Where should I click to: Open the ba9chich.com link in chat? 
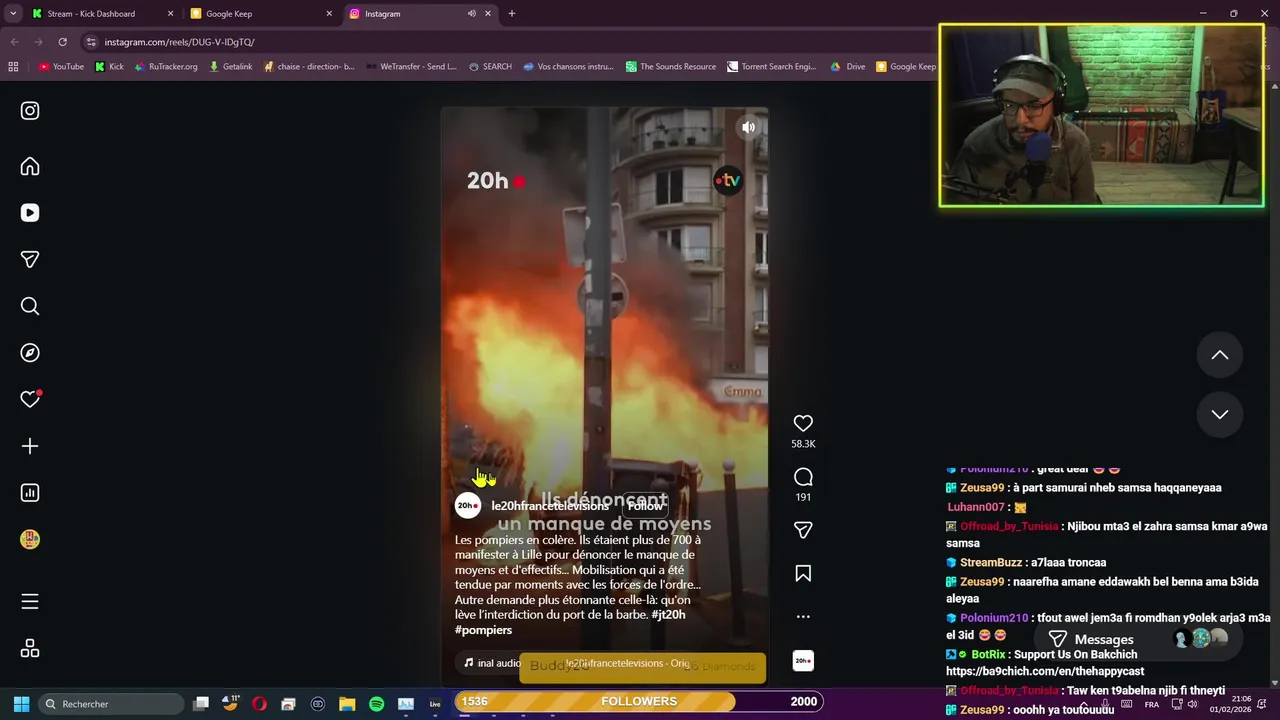[x=1045, y=671]
